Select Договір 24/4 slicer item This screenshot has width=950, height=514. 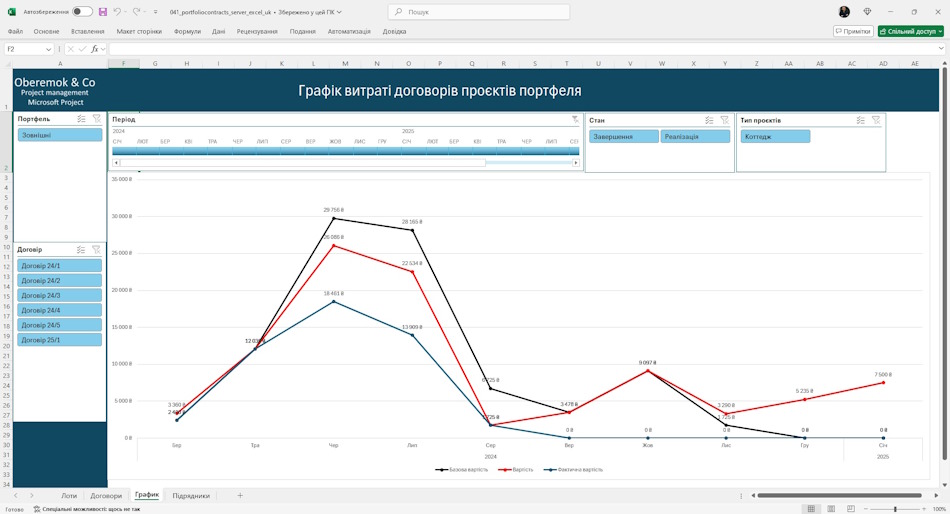pyautogui.click(x=59, y=310)
